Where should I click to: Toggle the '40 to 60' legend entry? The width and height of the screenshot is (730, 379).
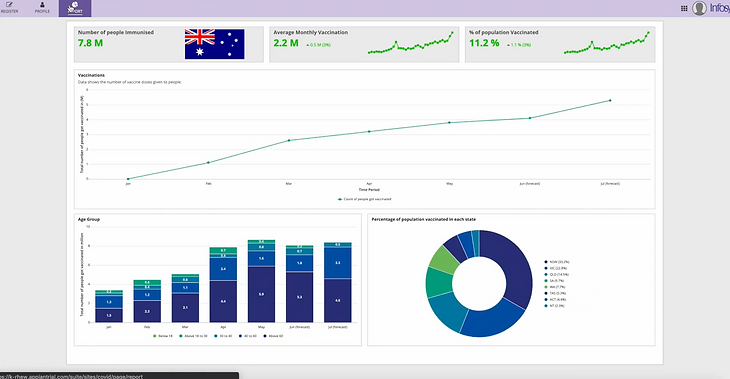coord(248,336)
